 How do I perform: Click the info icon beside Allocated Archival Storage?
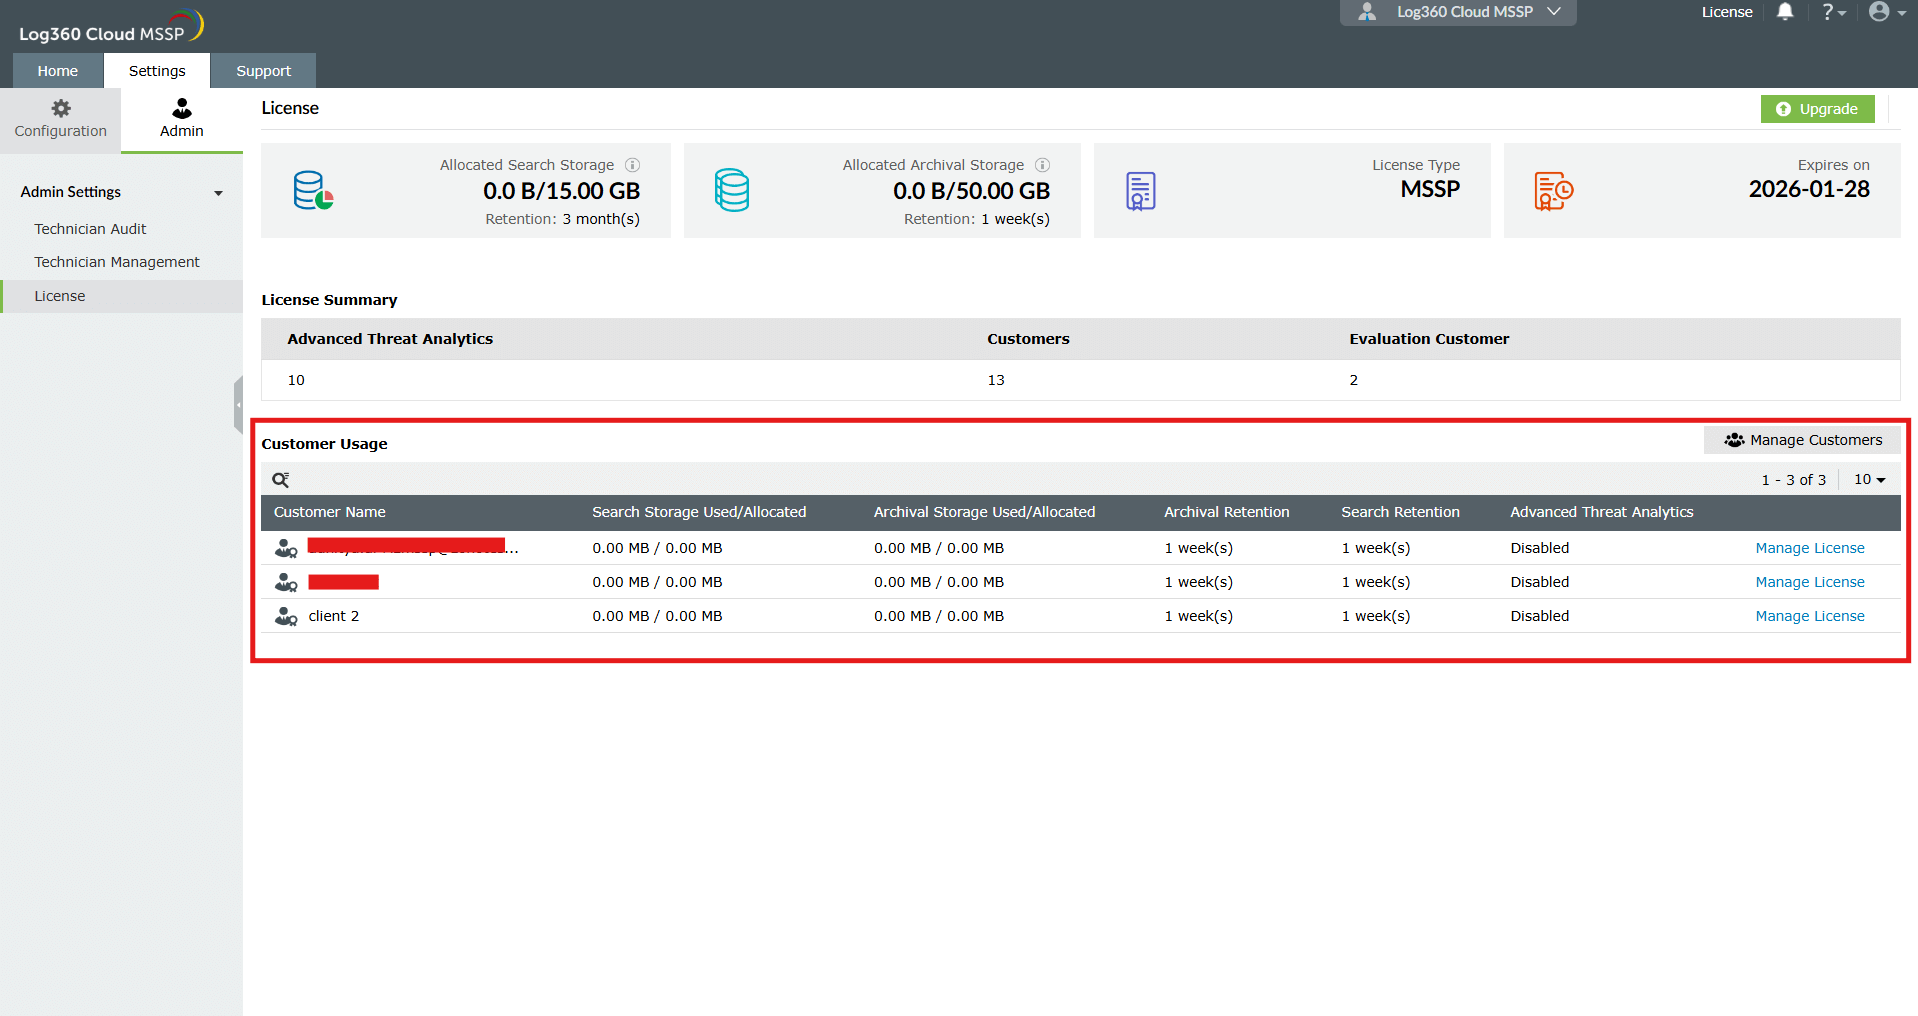tap(1043, 165)
